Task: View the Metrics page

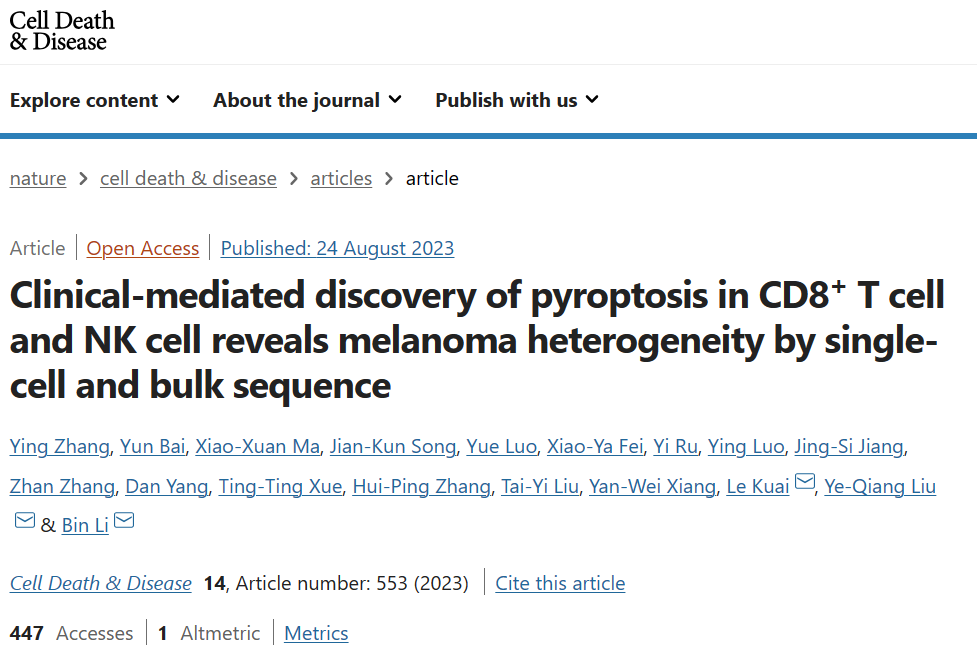Action: pos(316,633)
